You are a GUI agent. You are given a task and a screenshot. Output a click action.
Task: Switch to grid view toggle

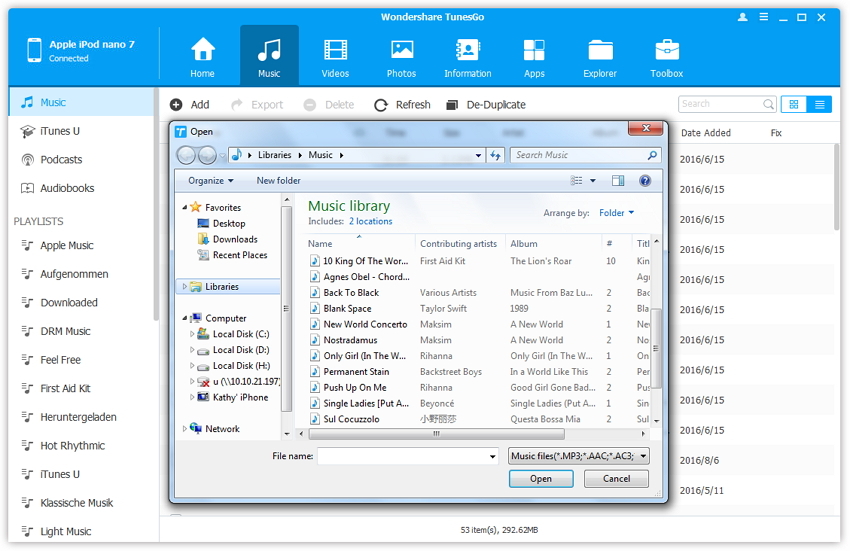794,104
